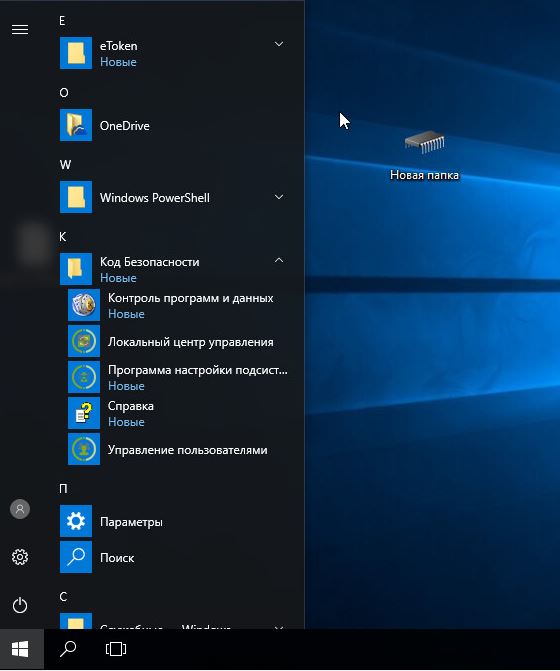Click the eToken folder icon
Screen dimensions: 560x671
pos(76,53)
